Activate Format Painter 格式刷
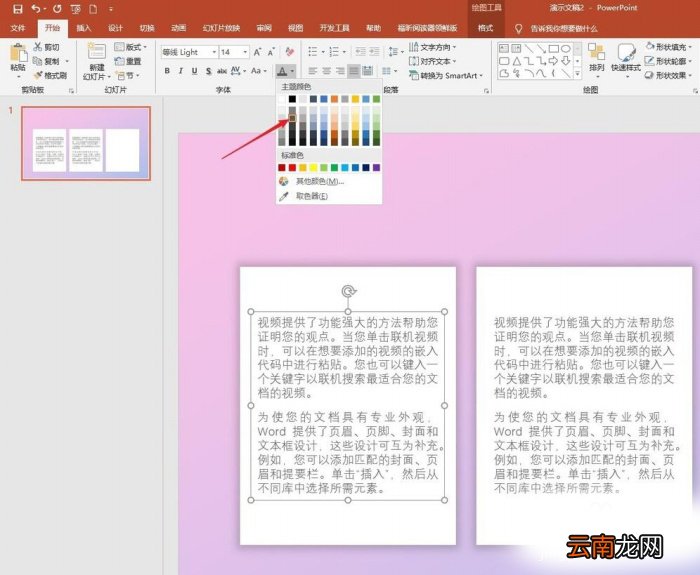Viewport: 700px width, 575px height. [50, 75]
